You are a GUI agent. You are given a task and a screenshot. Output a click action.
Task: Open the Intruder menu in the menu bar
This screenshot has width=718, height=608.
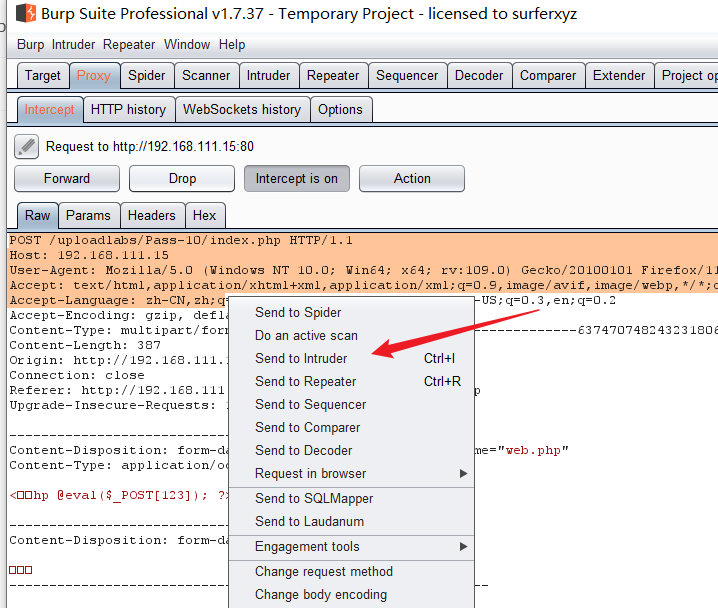(x=73, y=45)
